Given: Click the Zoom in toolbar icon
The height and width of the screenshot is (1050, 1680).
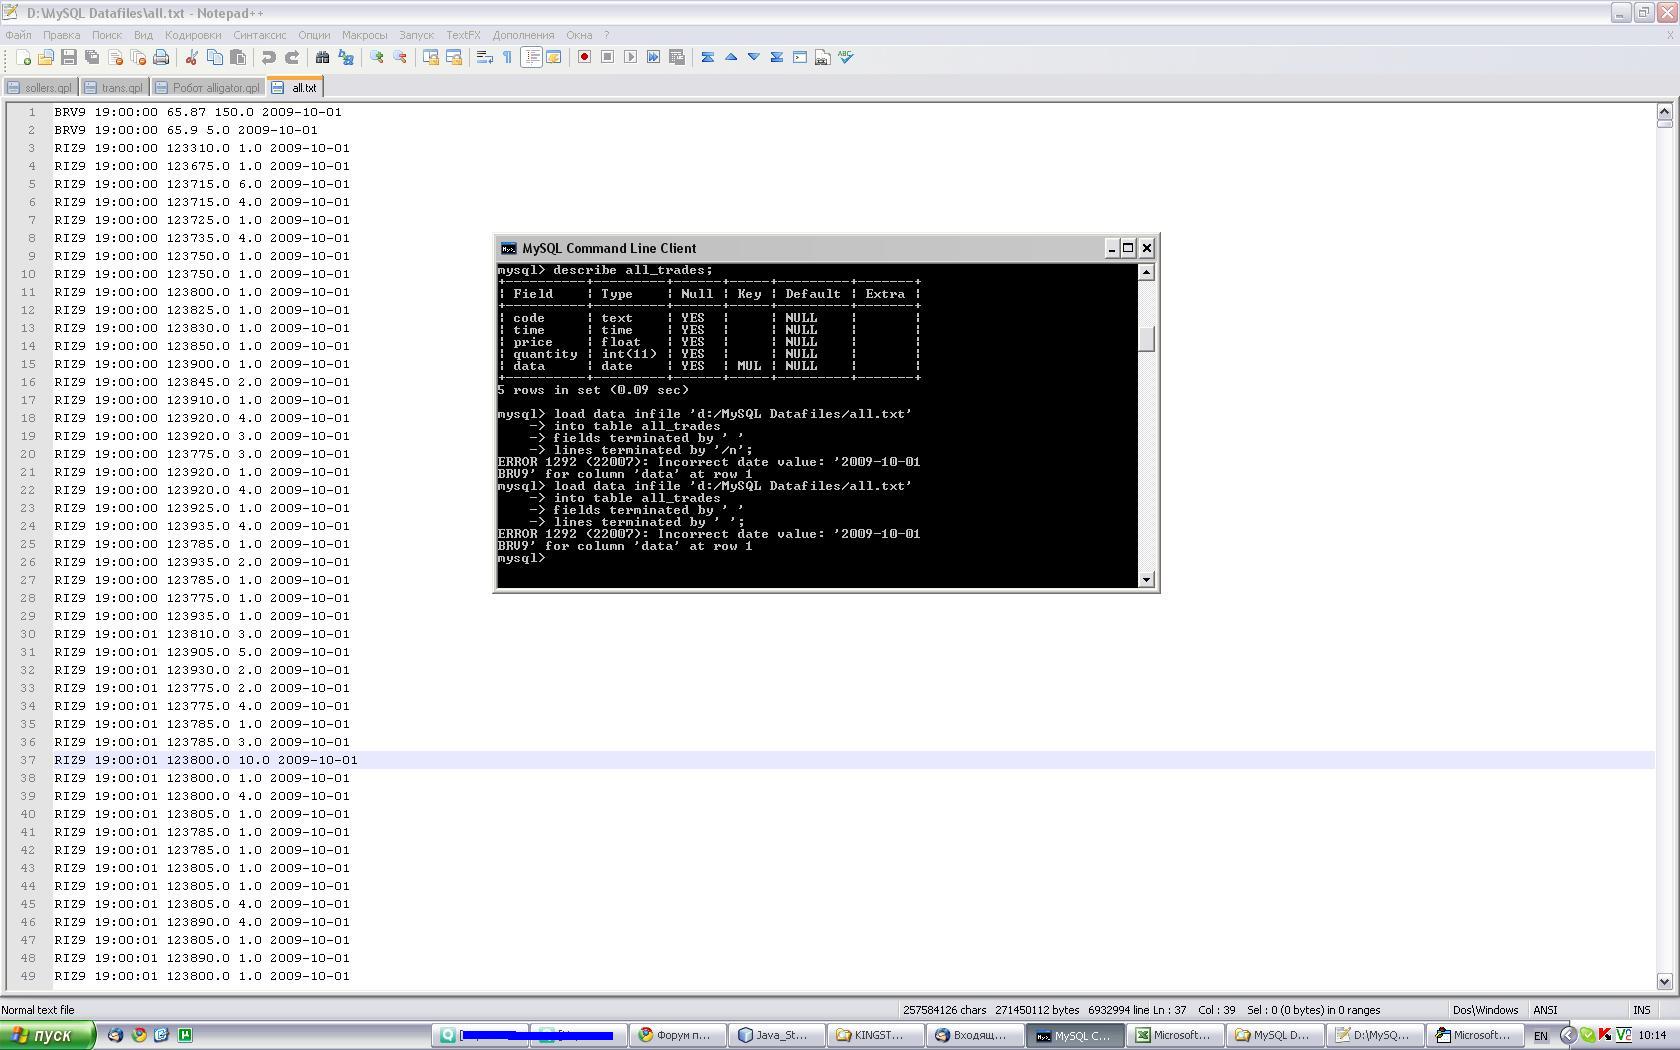Looking at the screenshot, I should tap(377, 58).
